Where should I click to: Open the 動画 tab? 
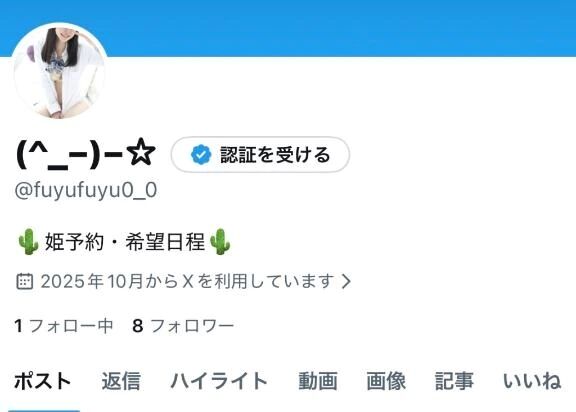[x=318, y=381]
